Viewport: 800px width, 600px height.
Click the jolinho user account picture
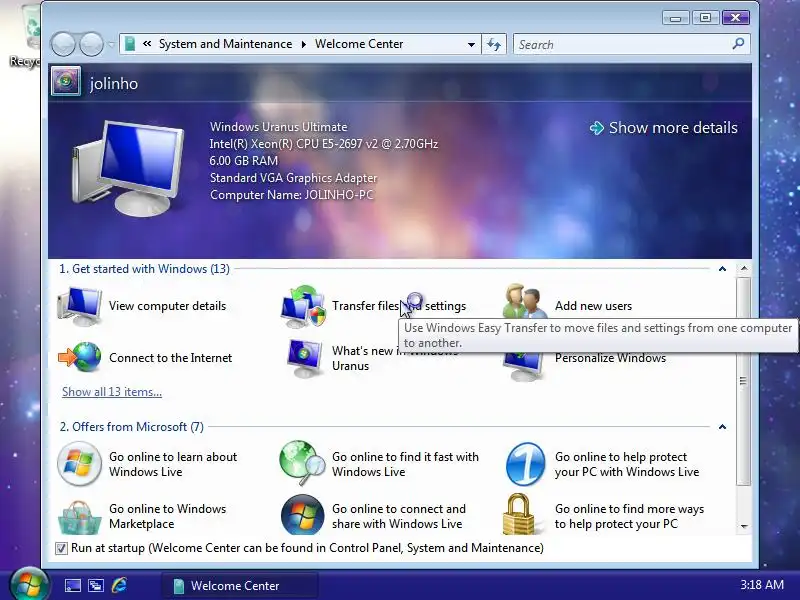pyautogui.click(x=66, y=81)
